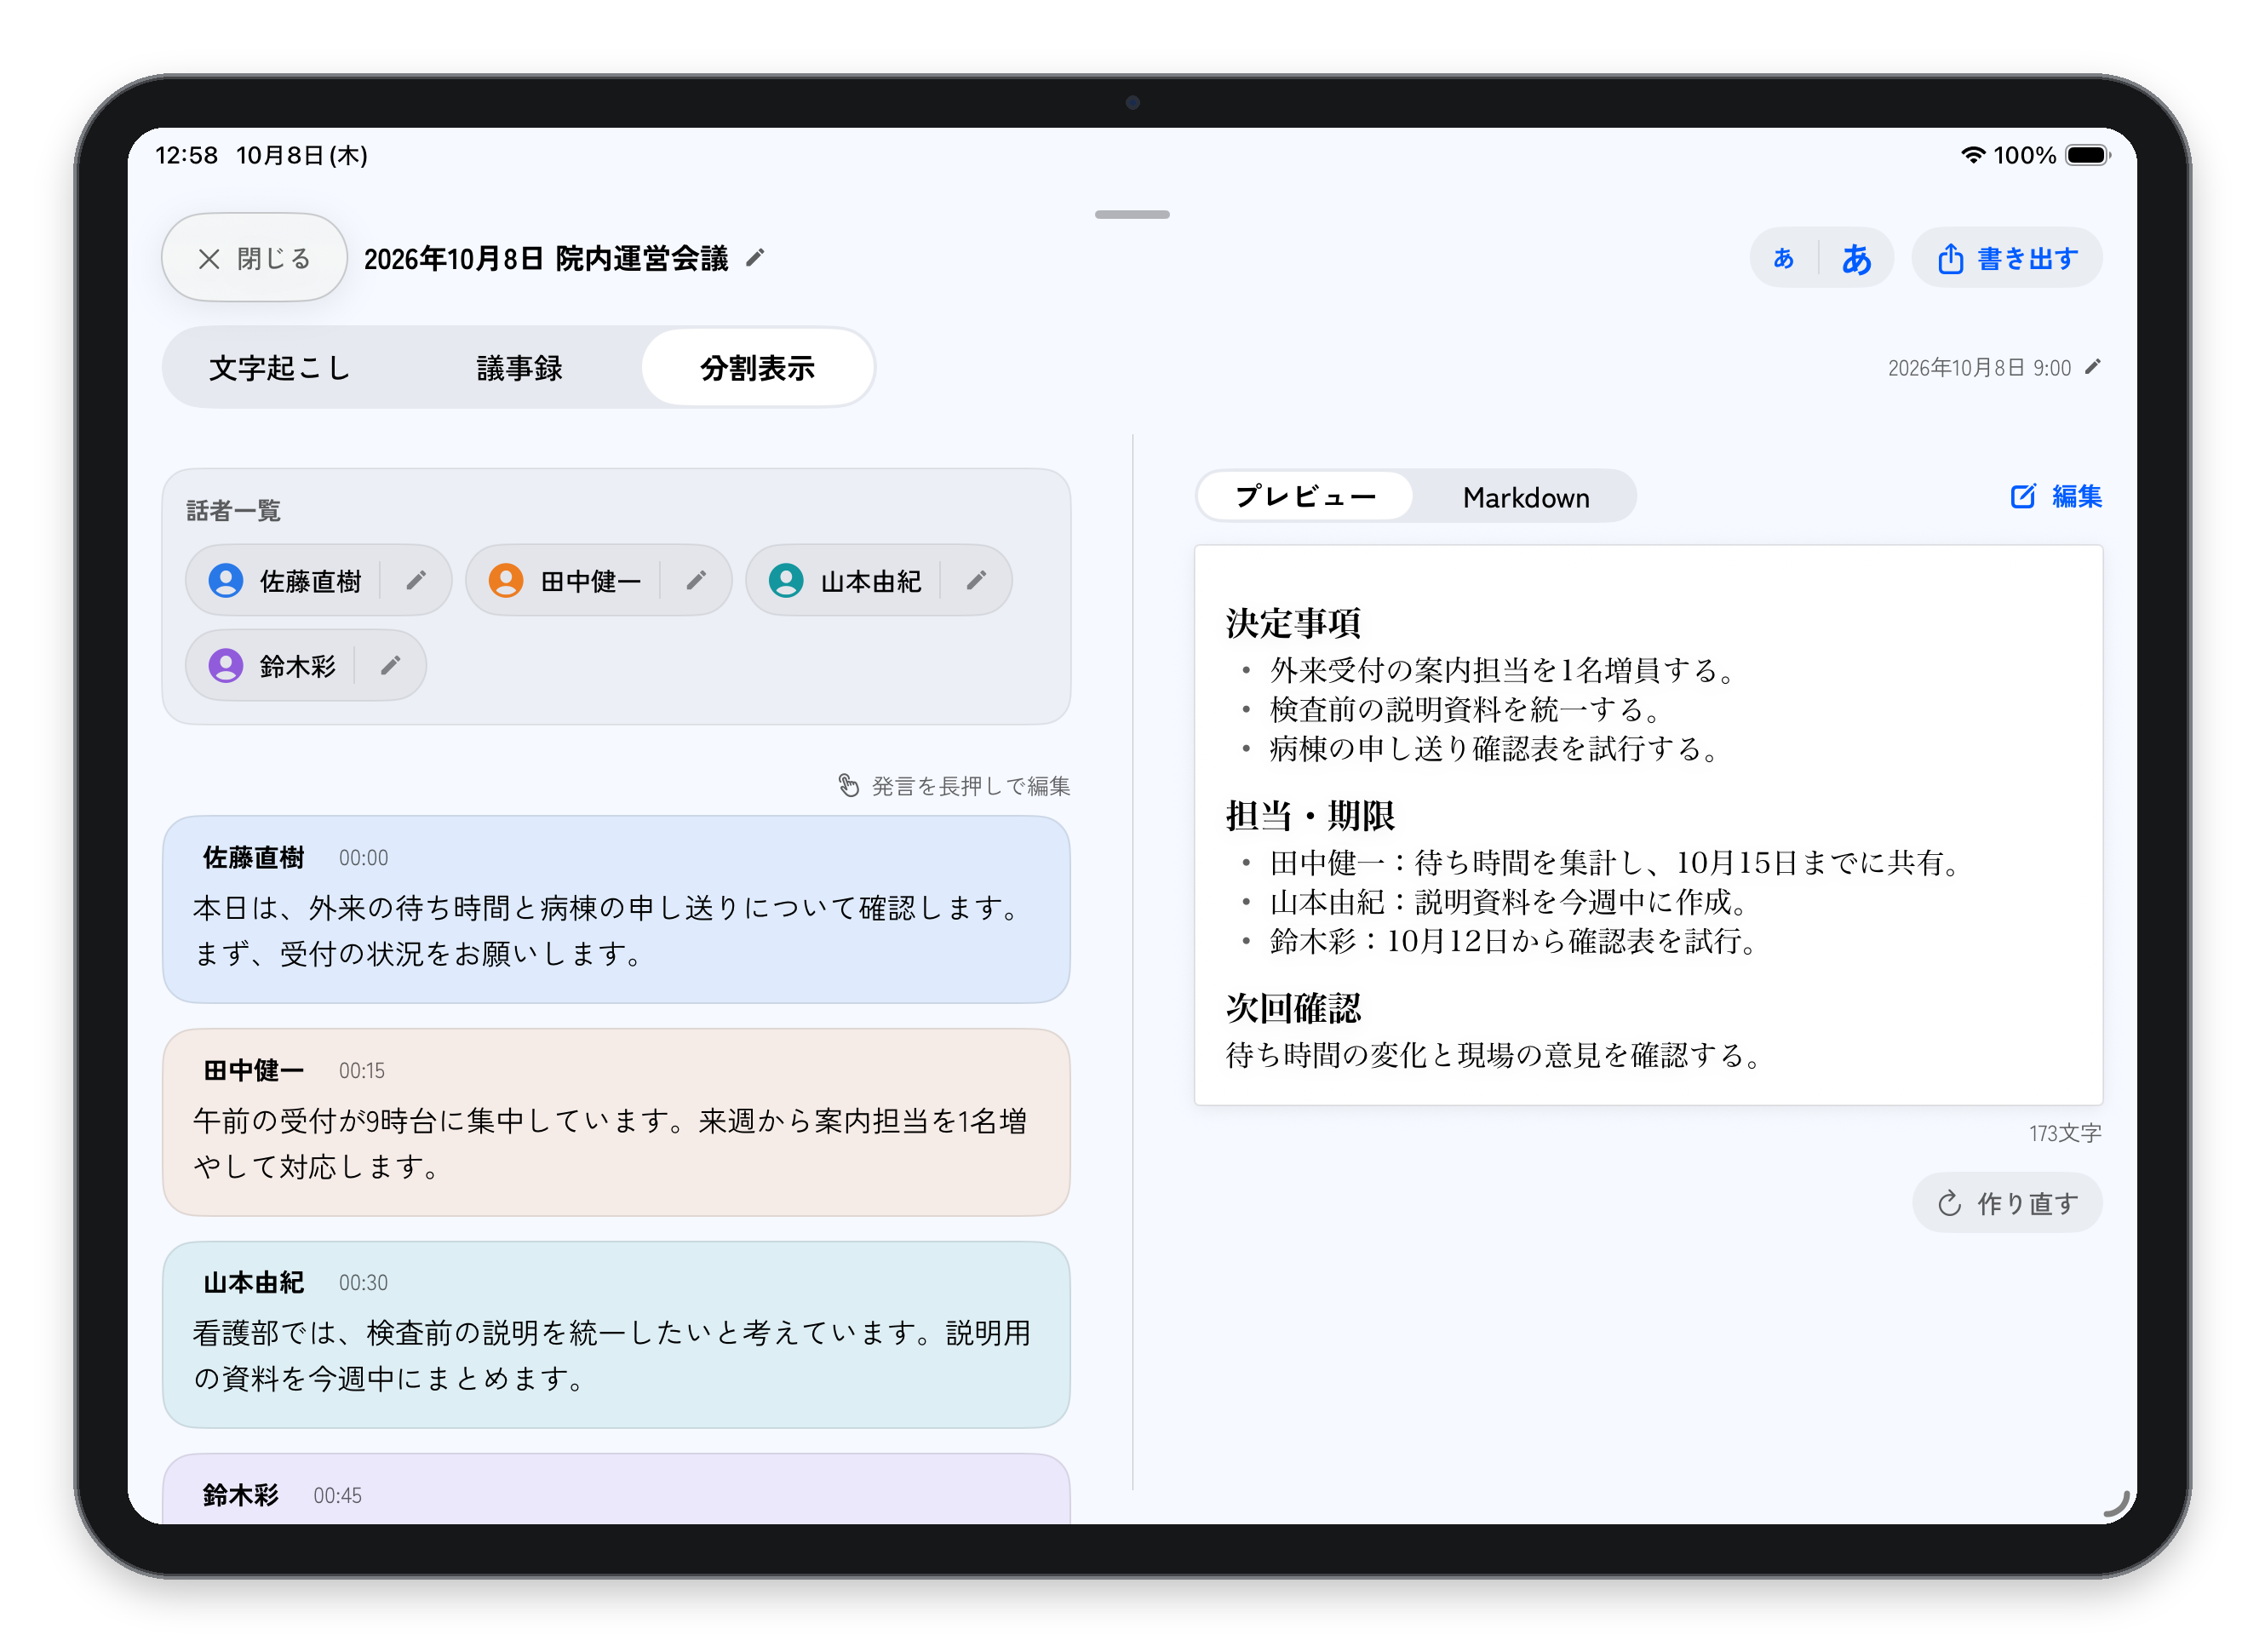Image resolution: width=2265 pixels, height=1652 pixels.
Task: Click line 鈴木彩：10月12日から確認表を試行。
Action: (1514, 941)
